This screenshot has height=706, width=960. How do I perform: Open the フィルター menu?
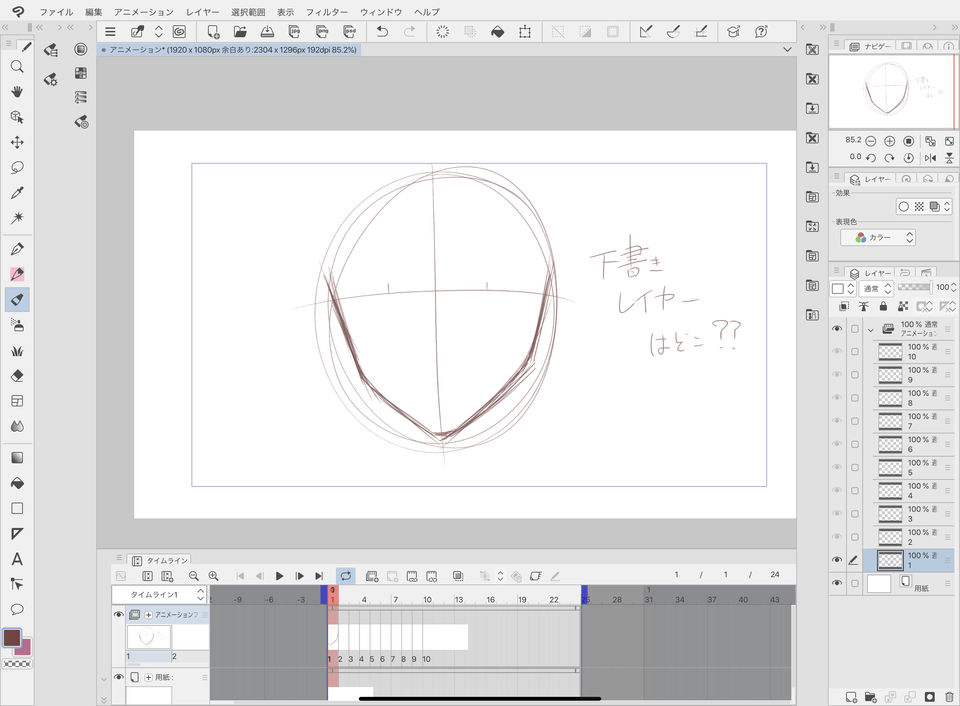pyautogui.click(x=327, y=11)
